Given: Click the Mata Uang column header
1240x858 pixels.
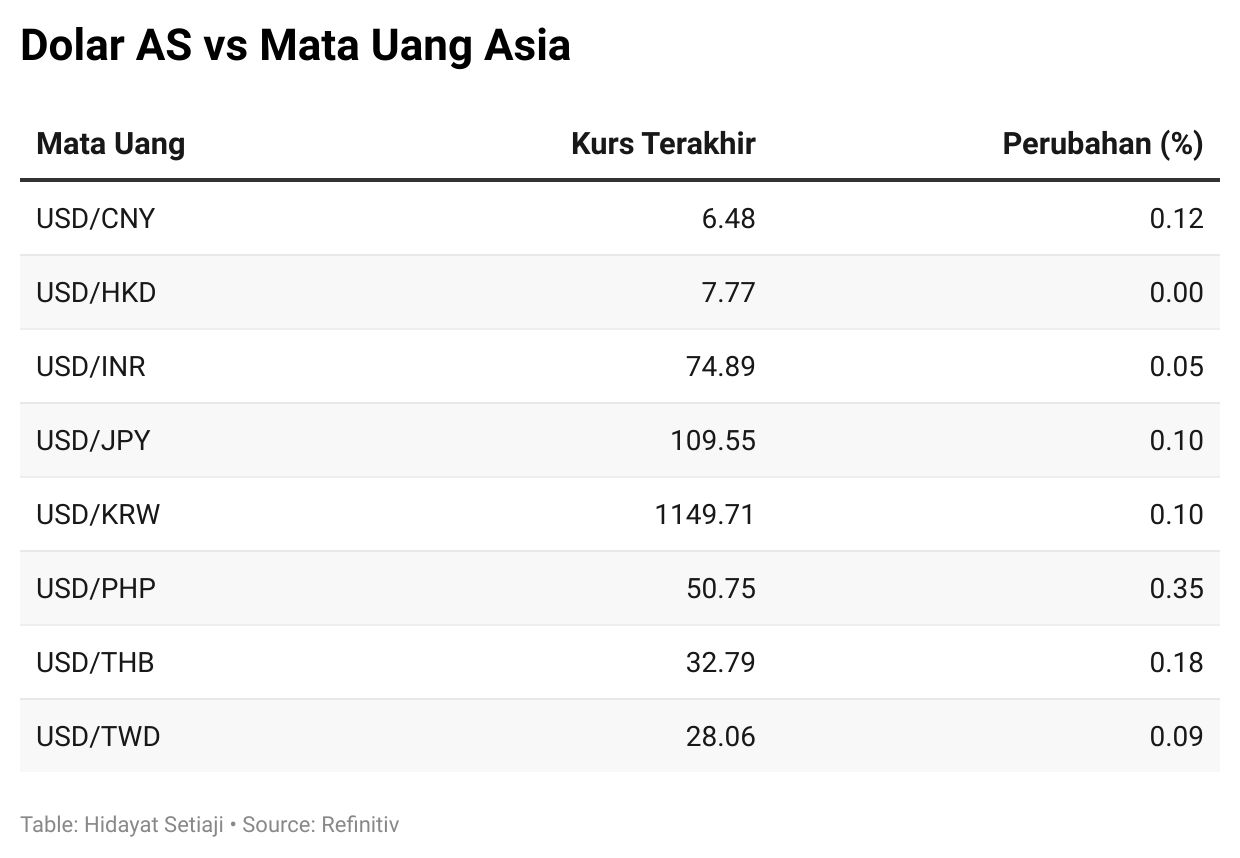Looking at the screenshot, I should pyautogui.click(x=110, y=144).
